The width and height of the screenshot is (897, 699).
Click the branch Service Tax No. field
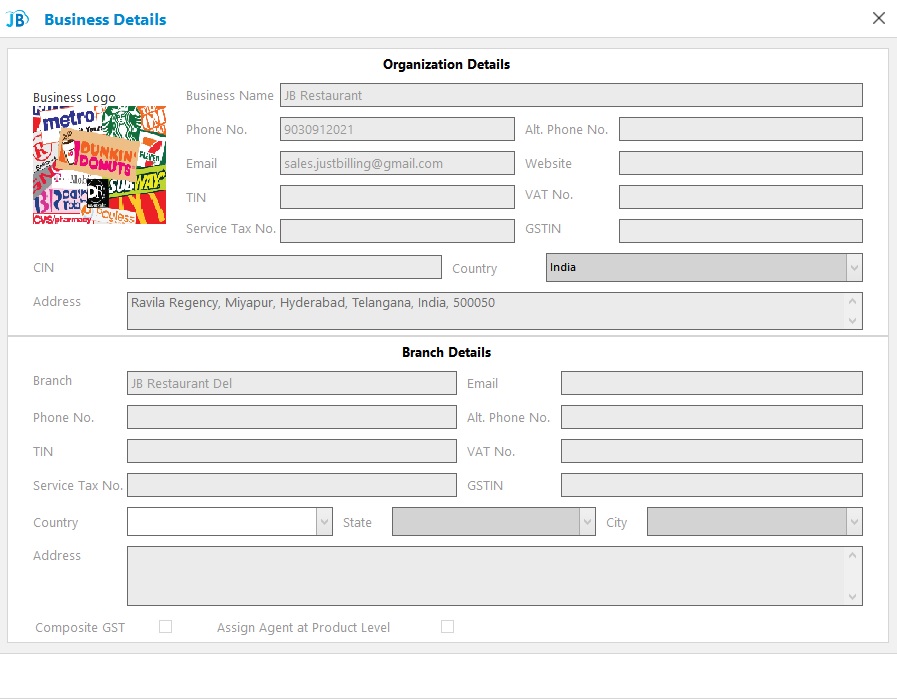point(292,485)
